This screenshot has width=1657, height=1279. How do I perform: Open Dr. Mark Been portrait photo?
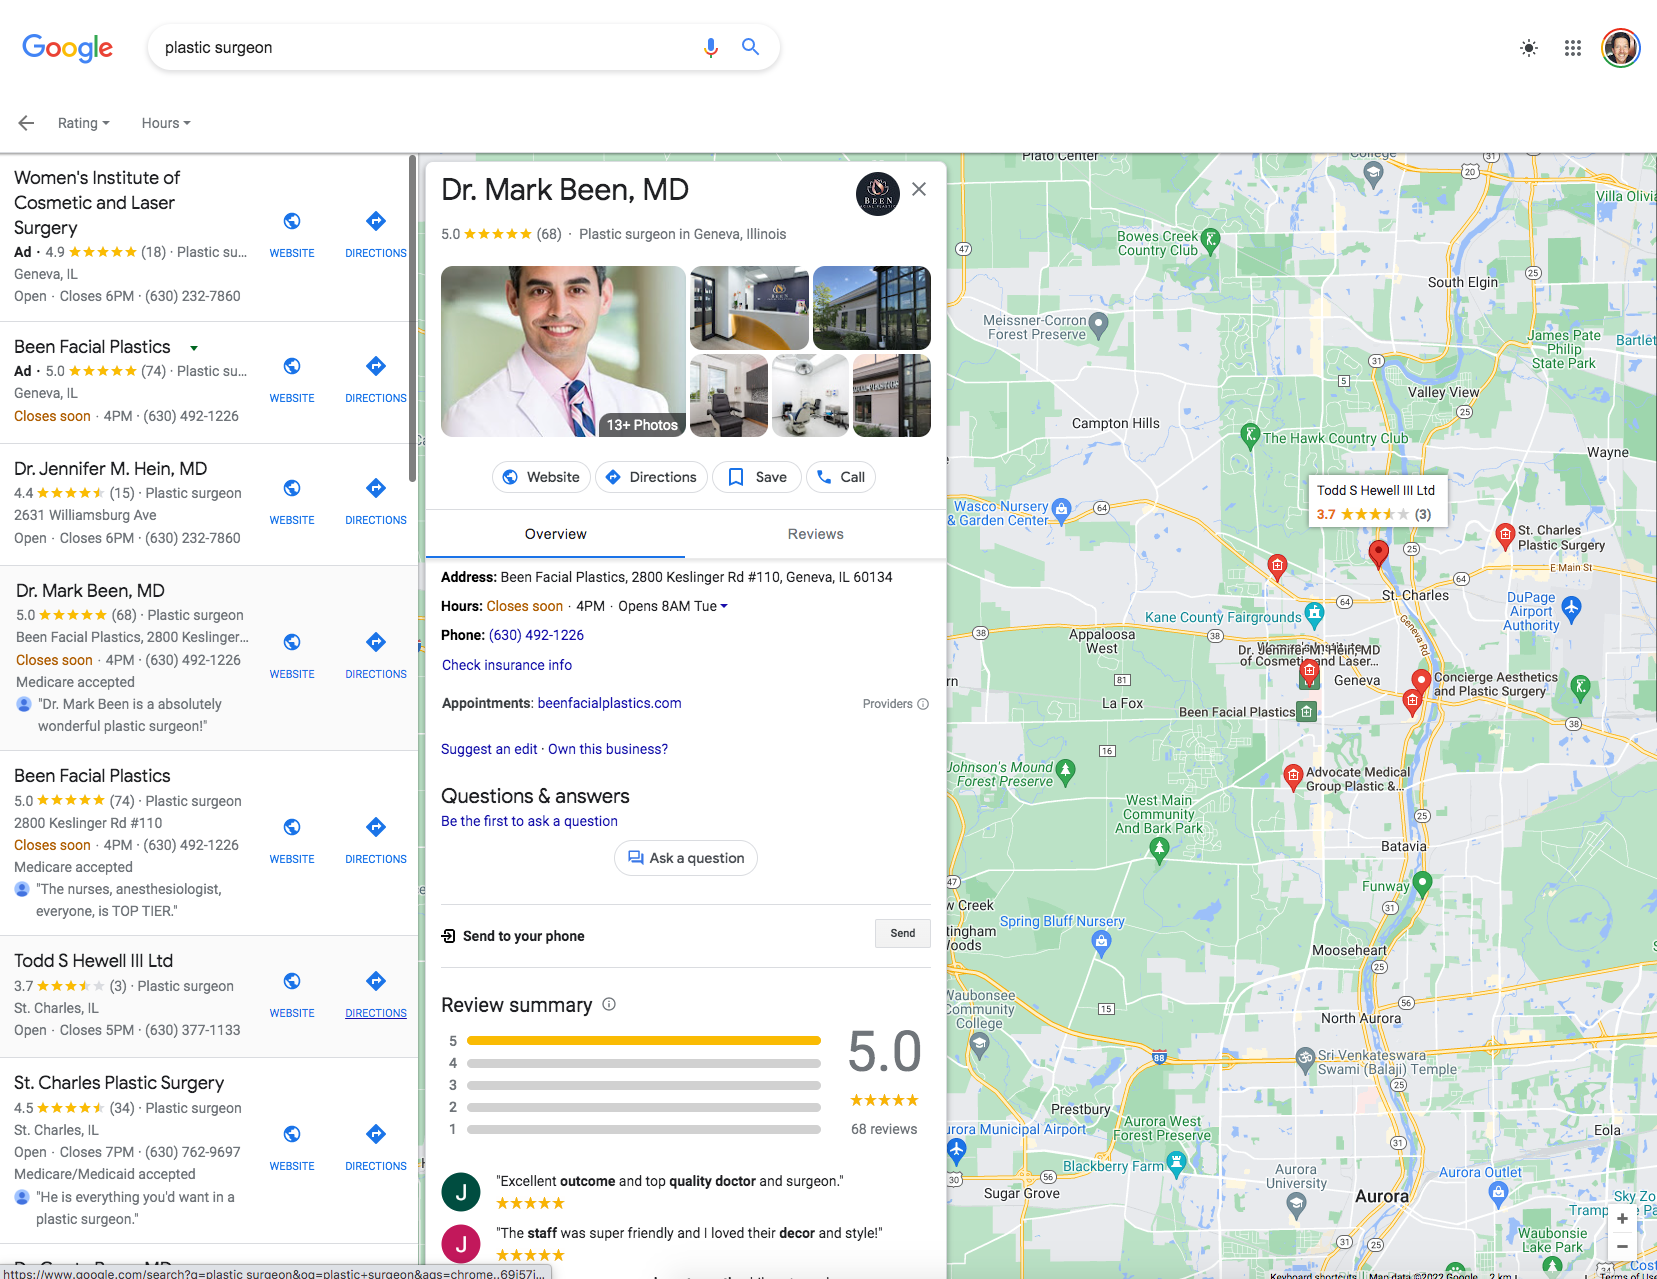tap(563, 351)
